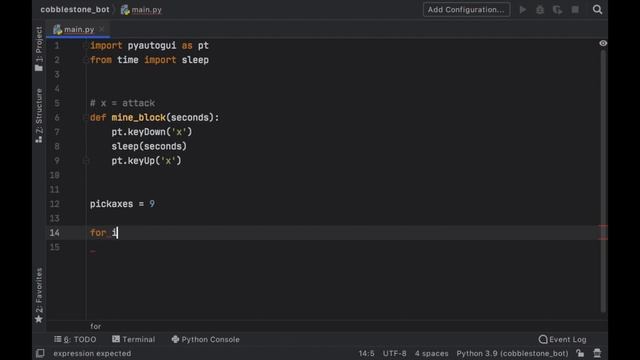640x360 pixels.
Task: Toggle tool window buttons icon in status bar
Action: click(x=40, y=353)
